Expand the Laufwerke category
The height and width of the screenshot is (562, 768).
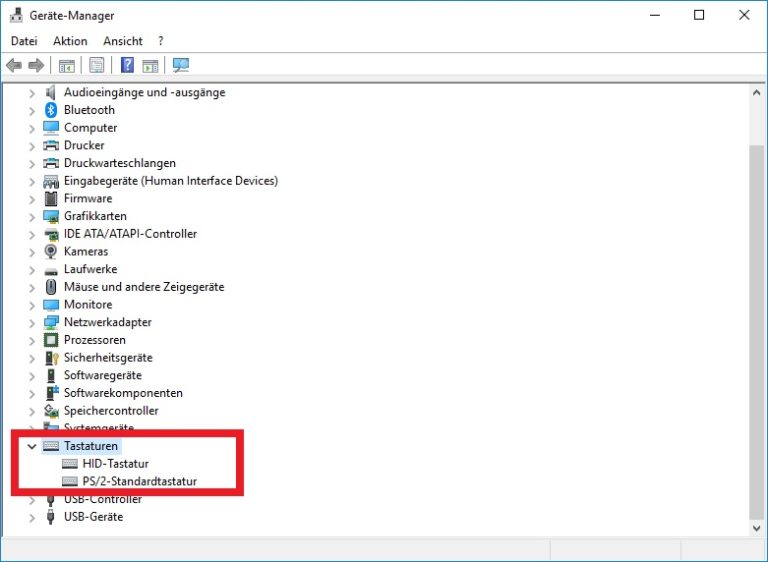[x=32, y=269]
